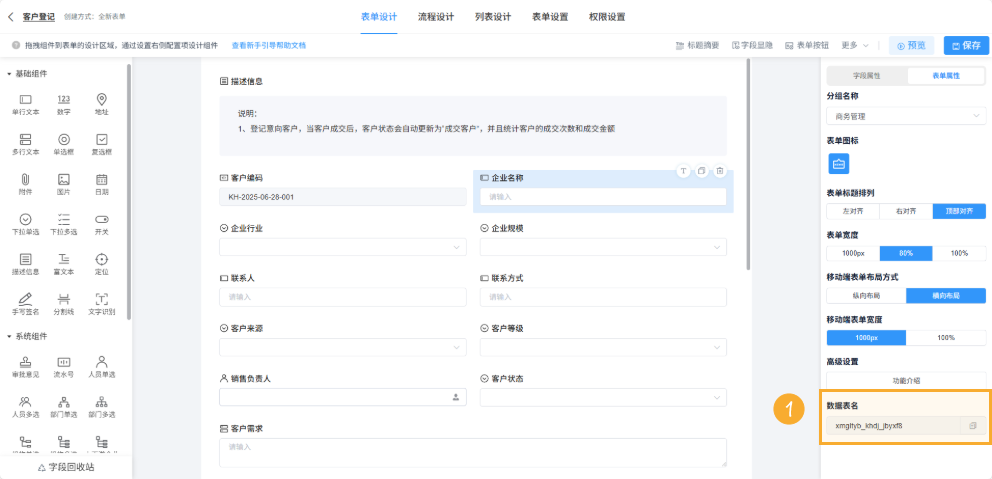The image size is (992, 479).
Task: Select the 日期 calendar component
Action: pos(101,184)
